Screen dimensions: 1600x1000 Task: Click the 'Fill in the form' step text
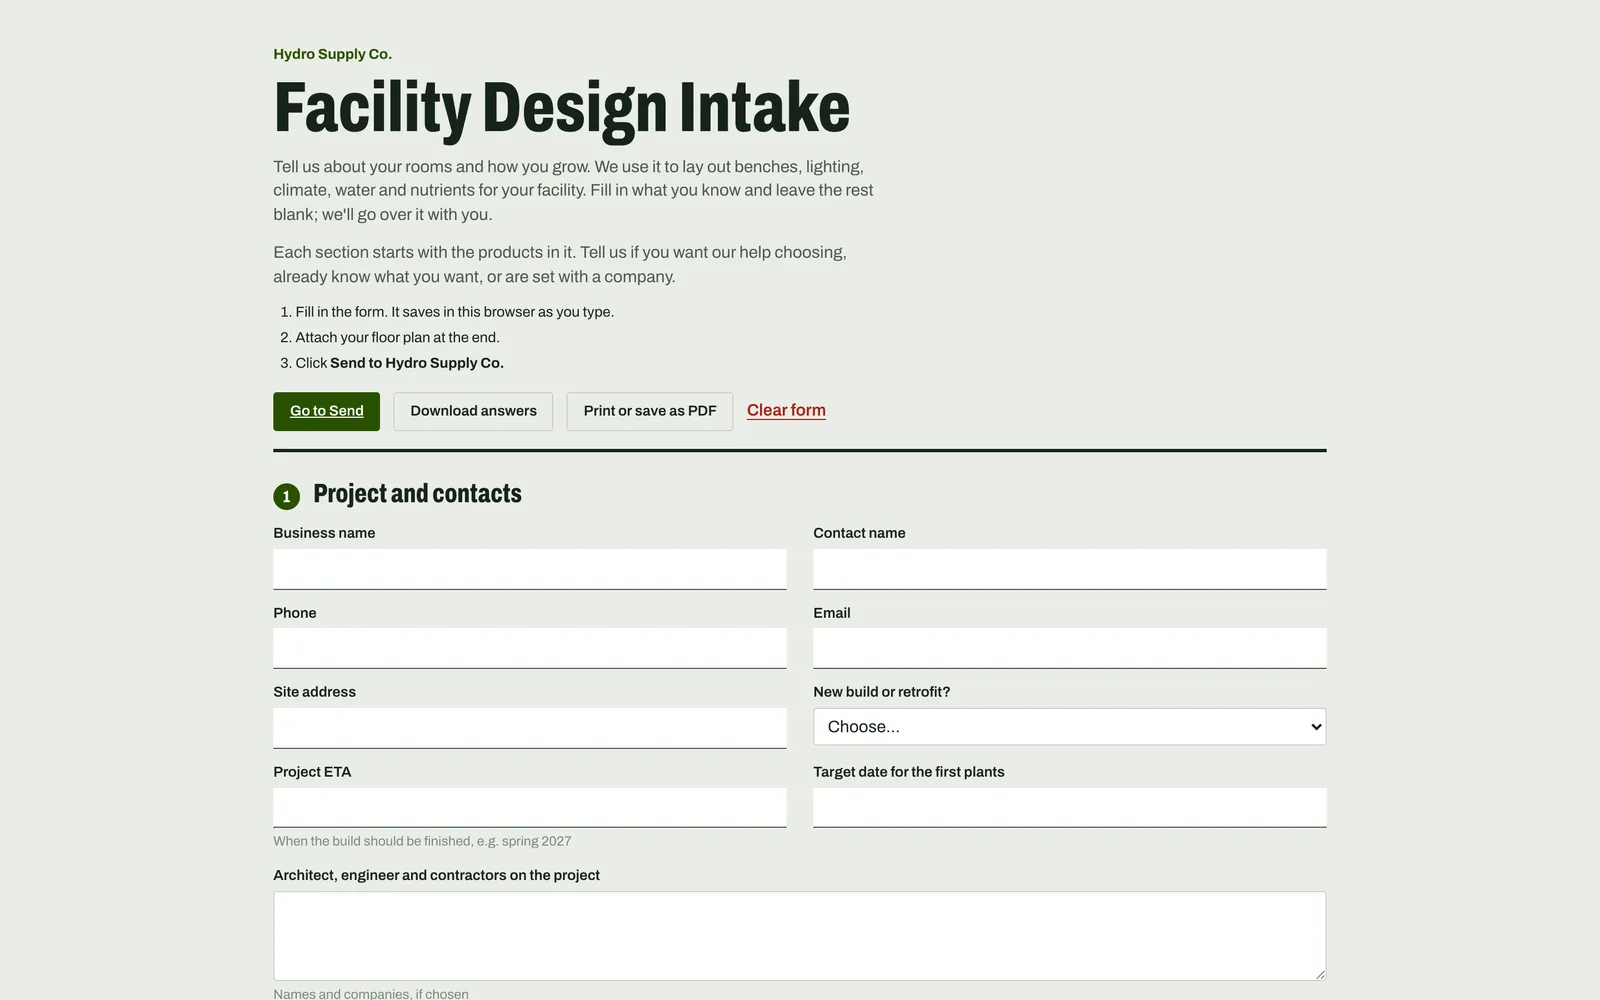[454, 312]
